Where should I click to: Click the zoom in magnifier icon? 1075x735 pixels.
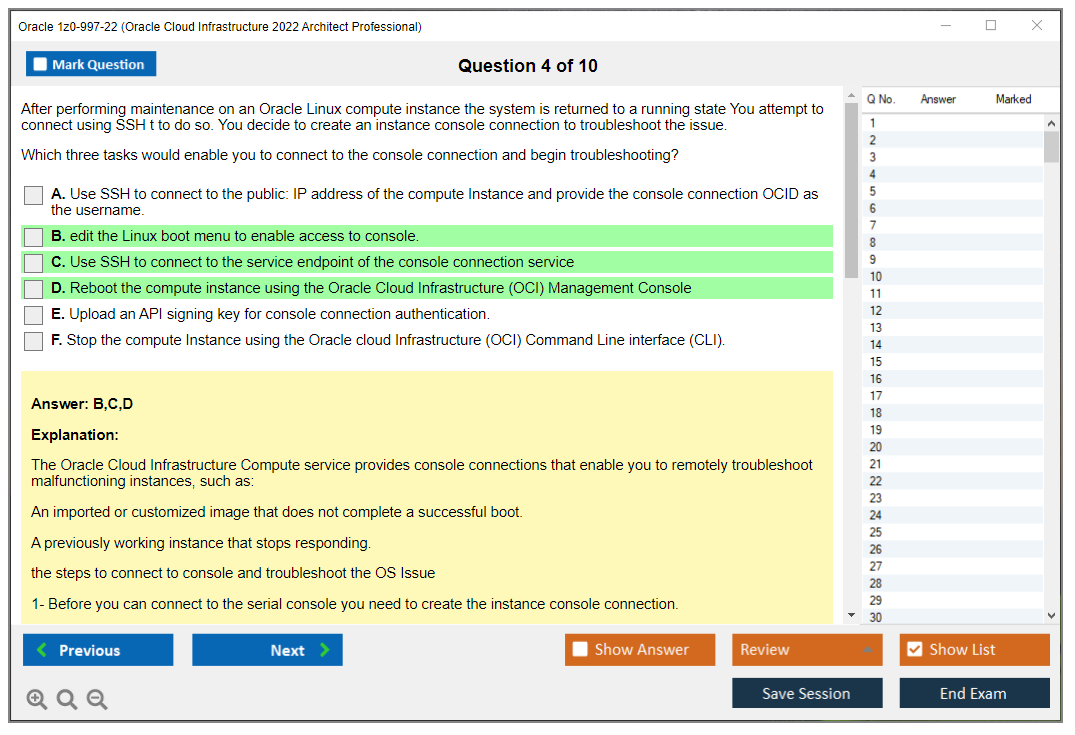(x=37, y=700)
